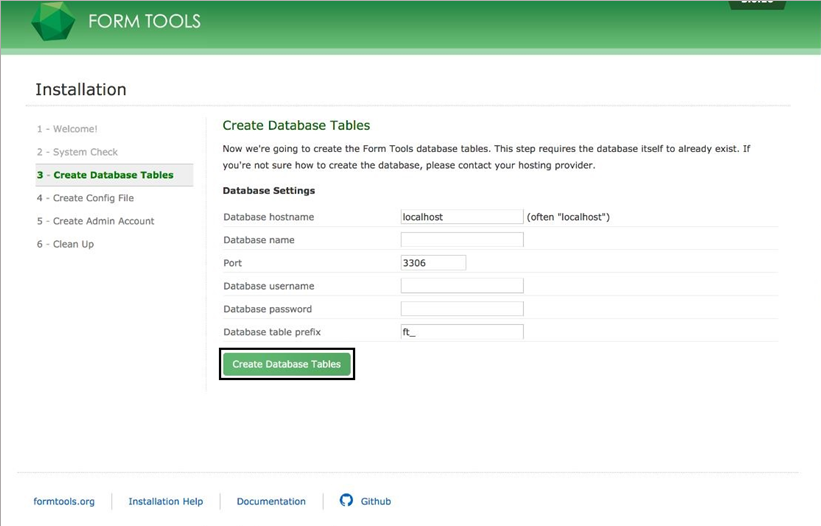Open the Github footer link
The height and width of the screenshot is (526, 821).
(x=375, y=501)
